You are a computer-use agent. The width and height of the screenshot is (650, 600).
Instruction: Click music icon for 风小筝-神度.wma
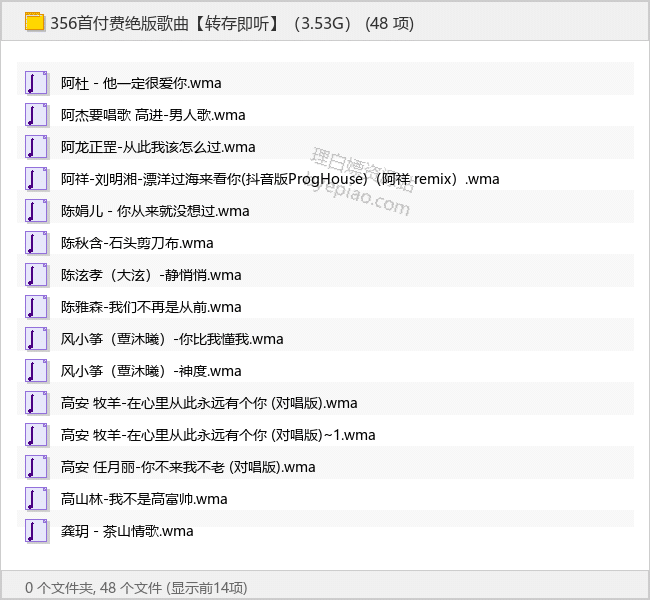click(36, 371)
